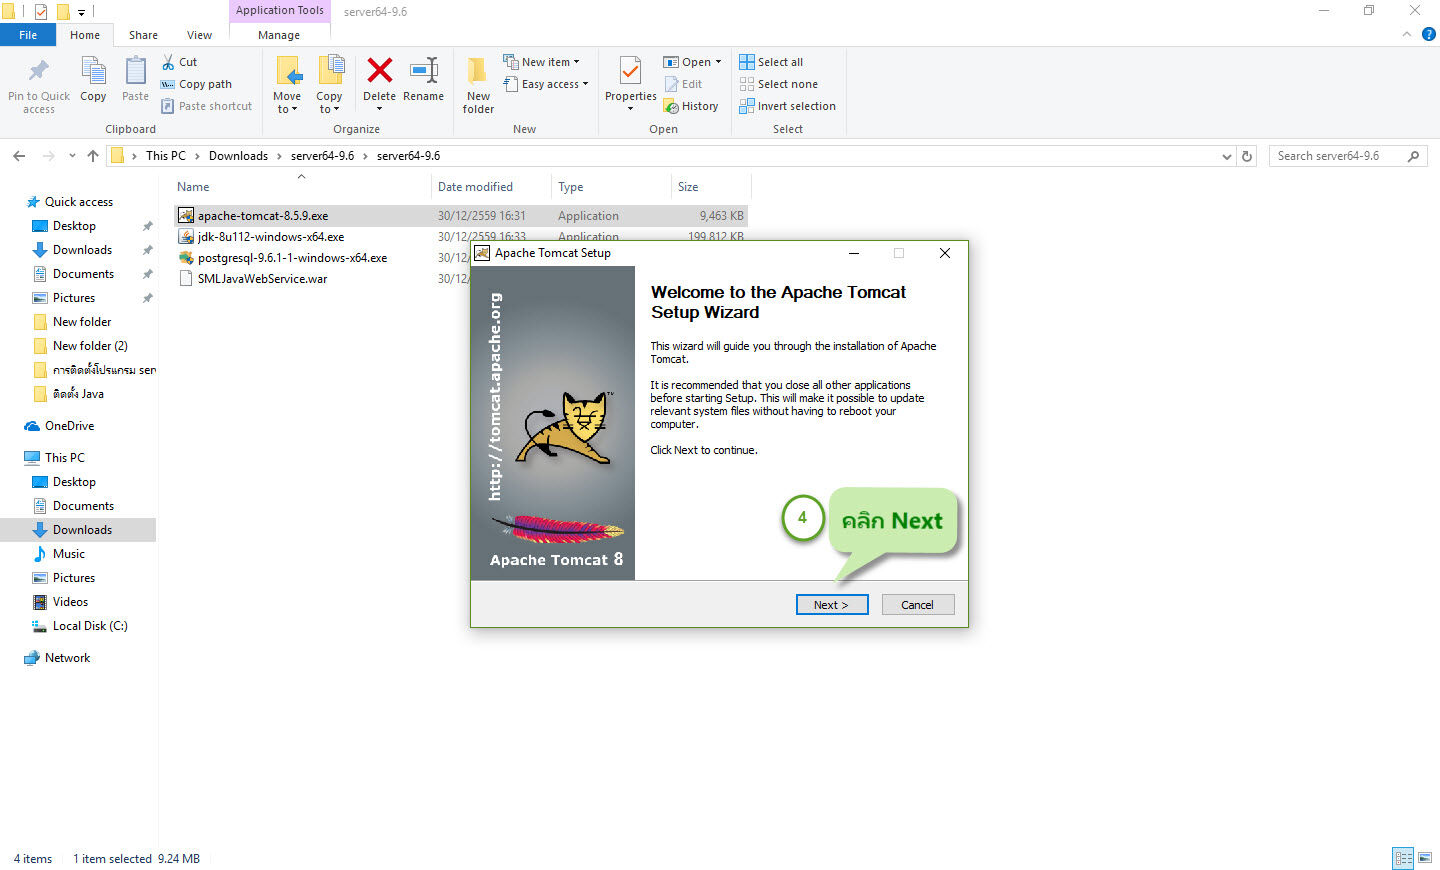This screenshot has height=870, width=1440.
Task: Open the address bar dropdown chevron
Action: pos(1226,155)
